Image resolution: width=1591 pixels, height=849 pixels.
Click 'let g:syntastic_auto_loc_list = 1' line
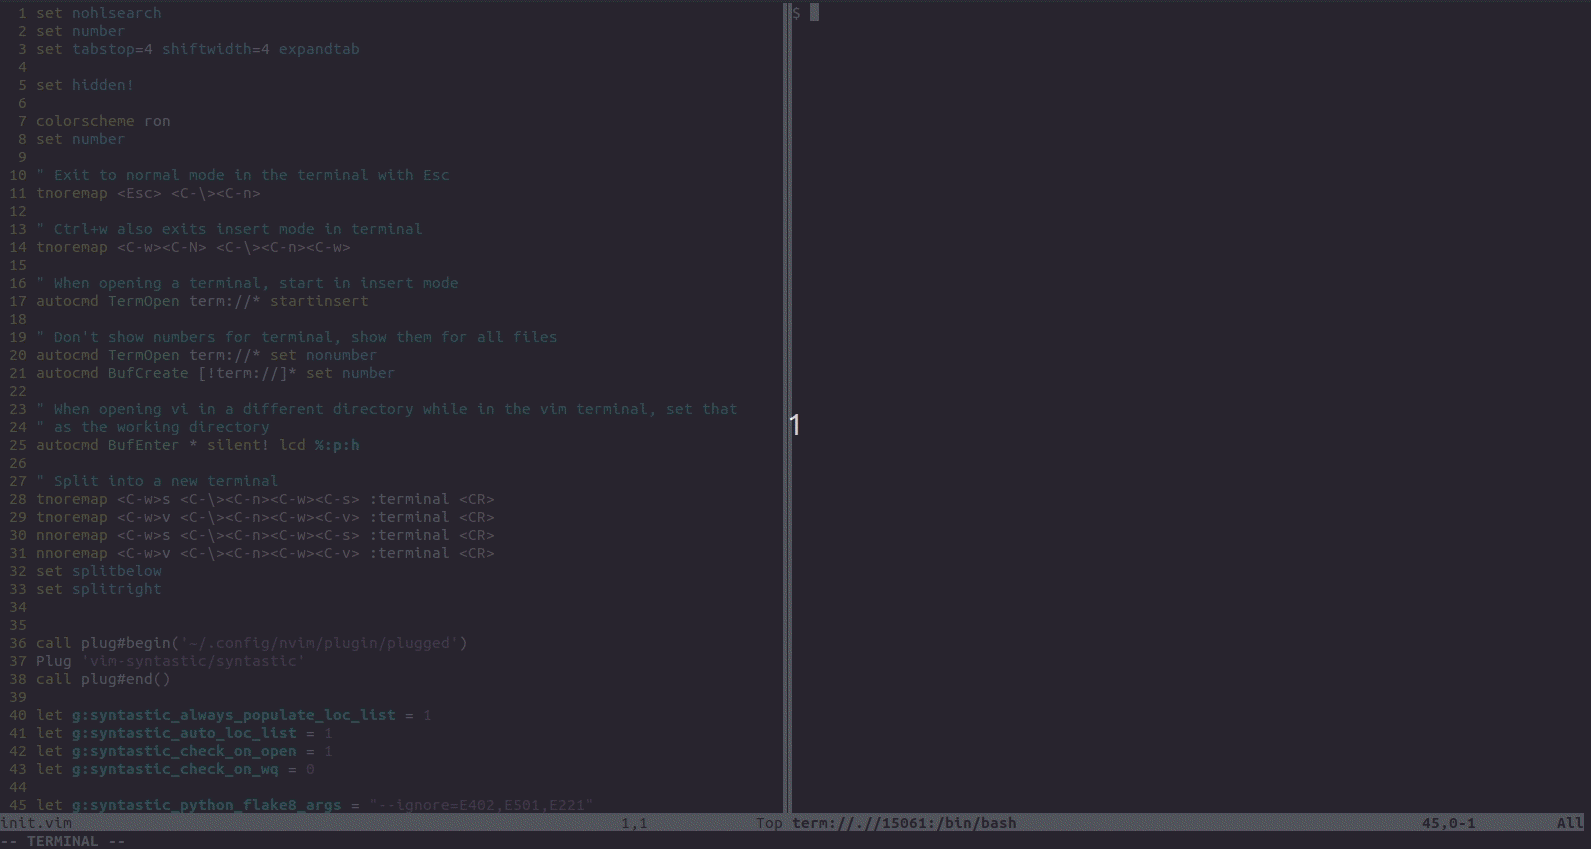[x=184, y=733]
